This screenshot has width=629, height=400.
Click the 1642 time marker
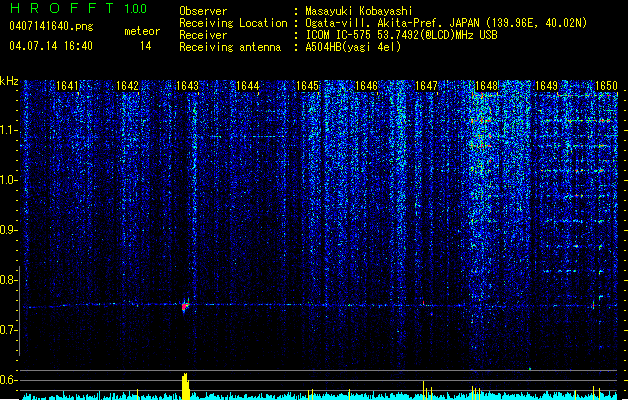[x=127, y=86]
